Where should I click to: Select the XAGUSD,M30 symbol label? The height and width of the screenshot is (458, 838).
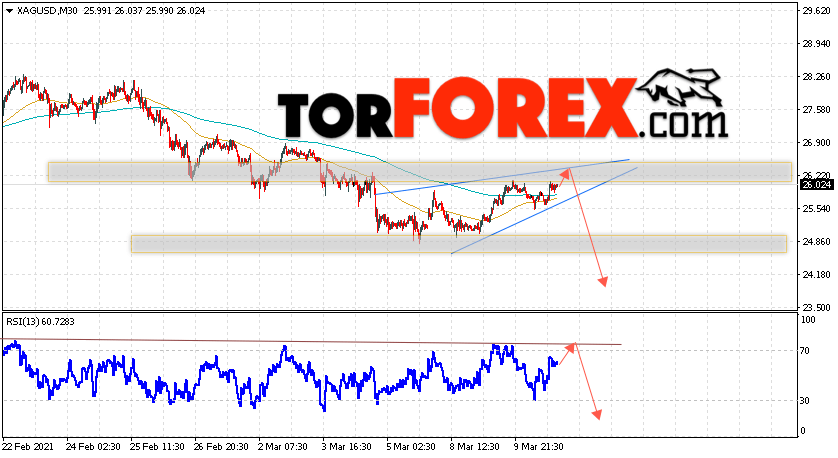click(48, 11)
